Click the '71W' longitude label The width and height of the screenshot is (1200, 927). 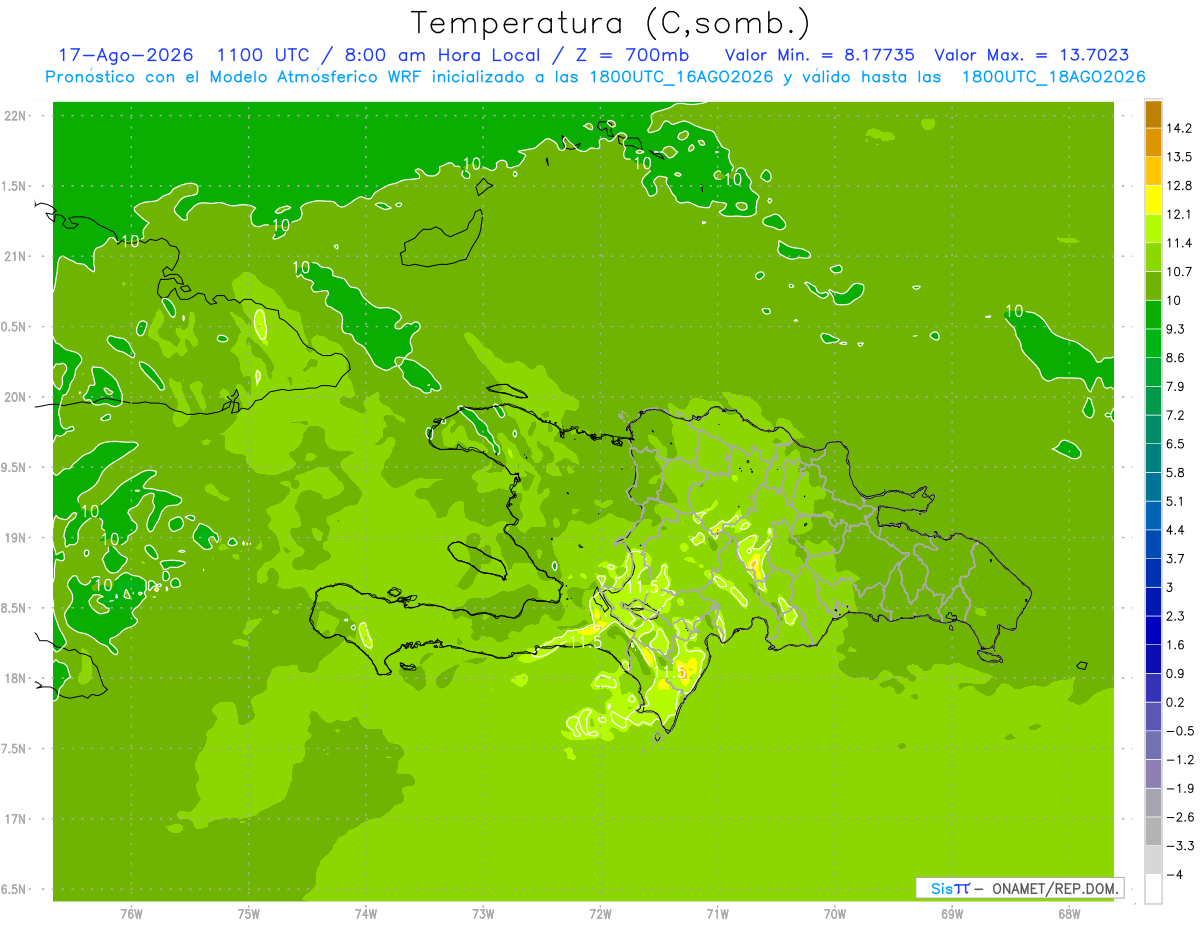[x=717, y=914]
